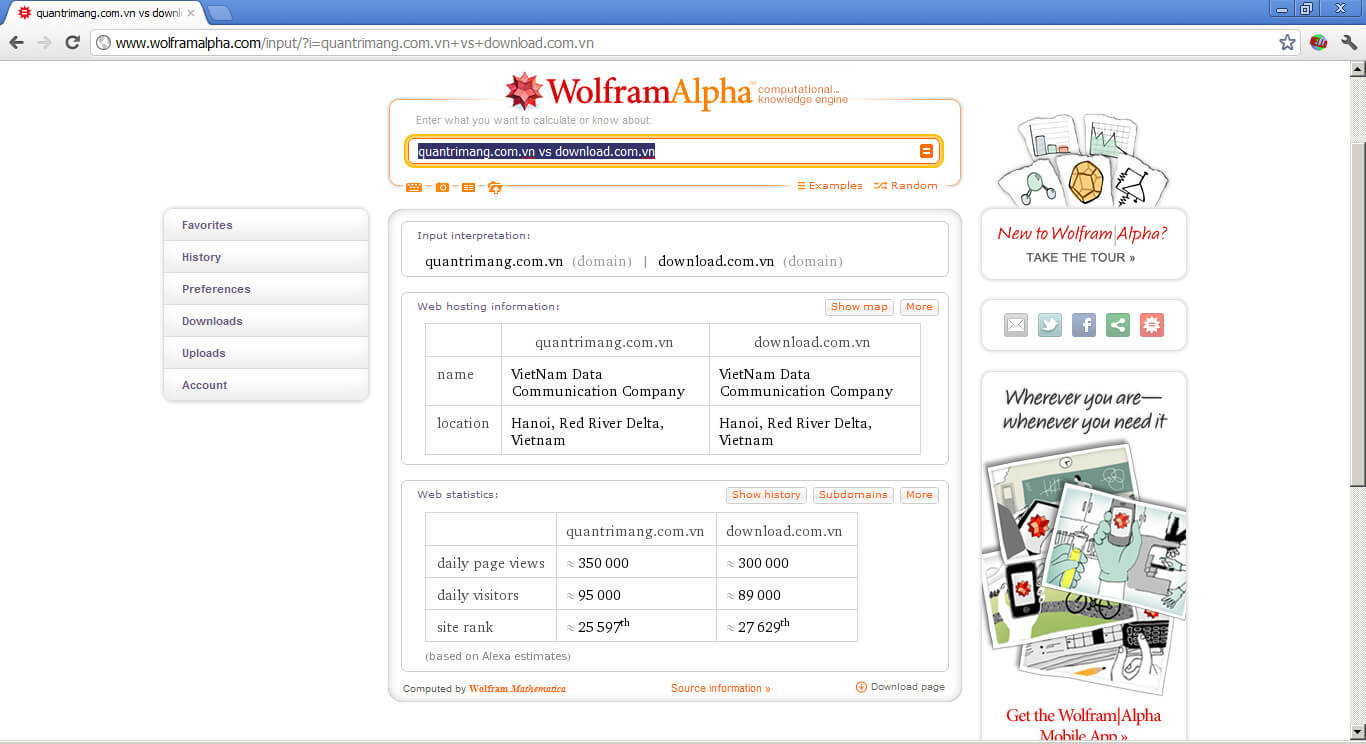1366x744 pixels.
Task: Click the orange compute button in search box
Action: coord(926,152)
